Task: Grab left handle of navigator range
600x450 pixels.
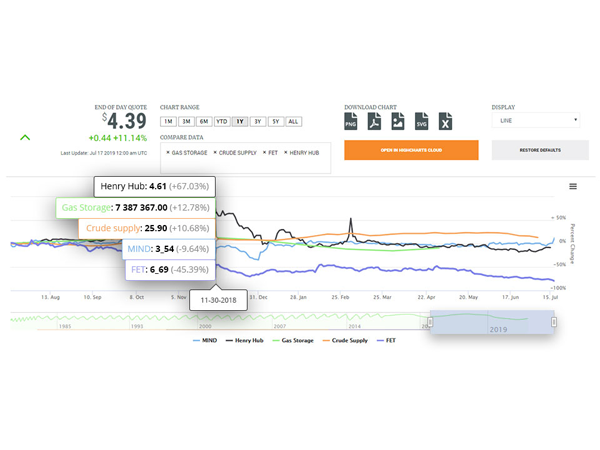Action: [x=430, y=322]
